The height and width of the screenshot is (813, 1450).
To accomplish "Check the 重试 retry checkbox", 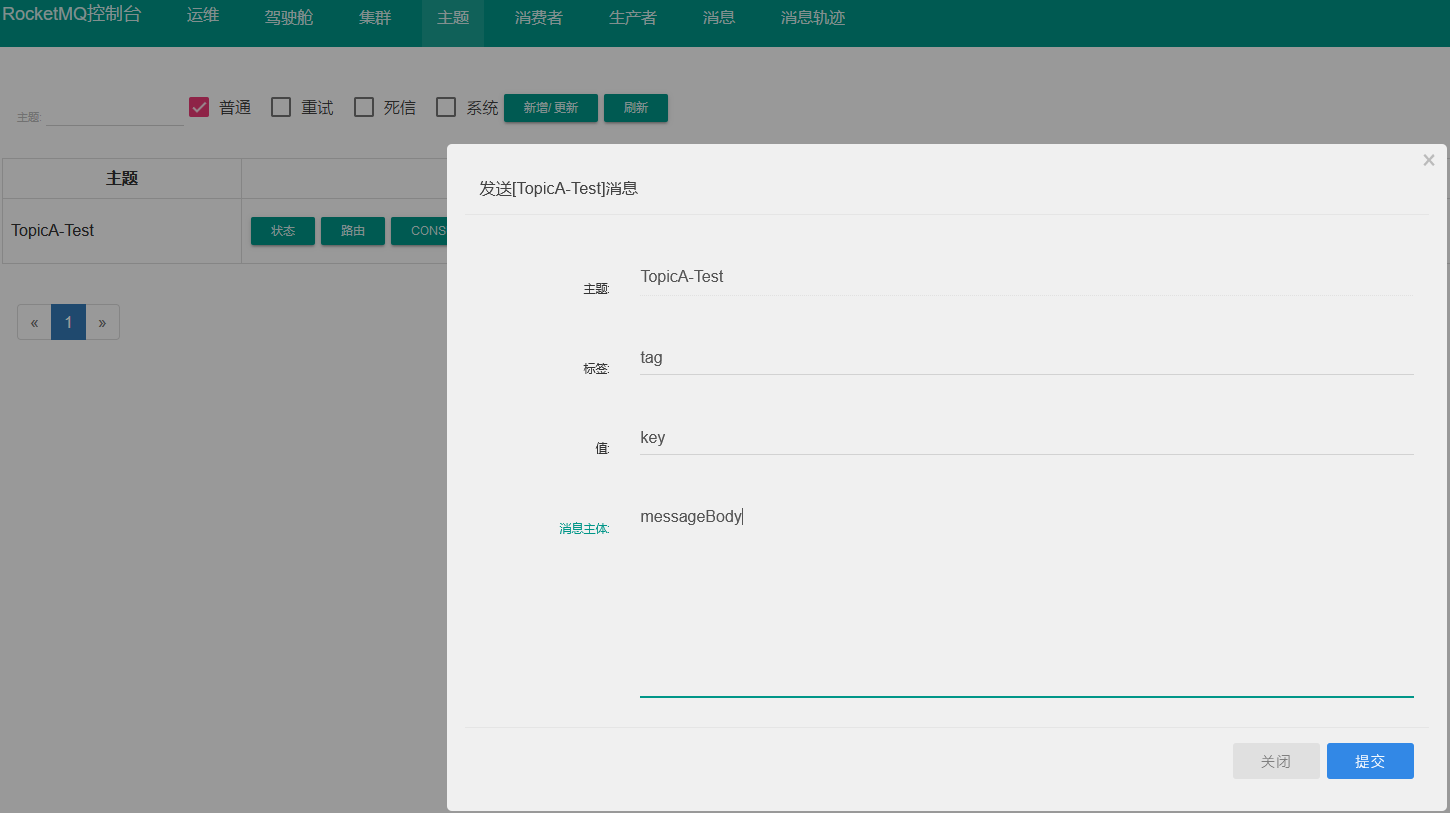I will [x=281, y=107].
